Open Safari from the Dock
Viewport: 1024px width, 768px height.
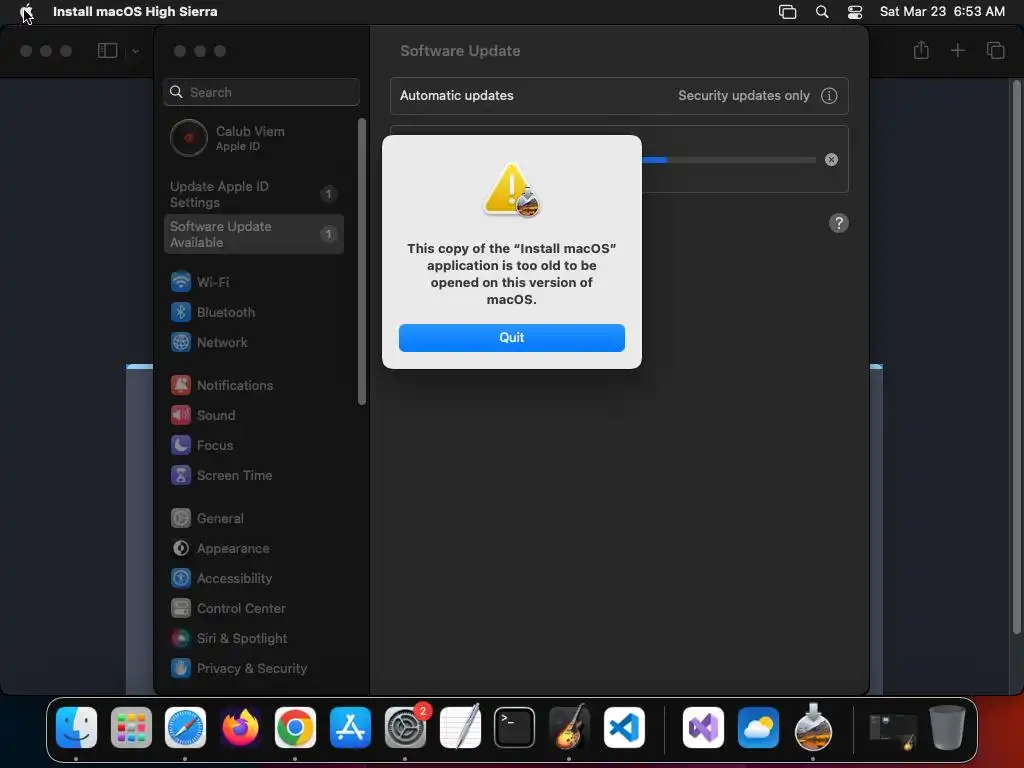[185, 728]
